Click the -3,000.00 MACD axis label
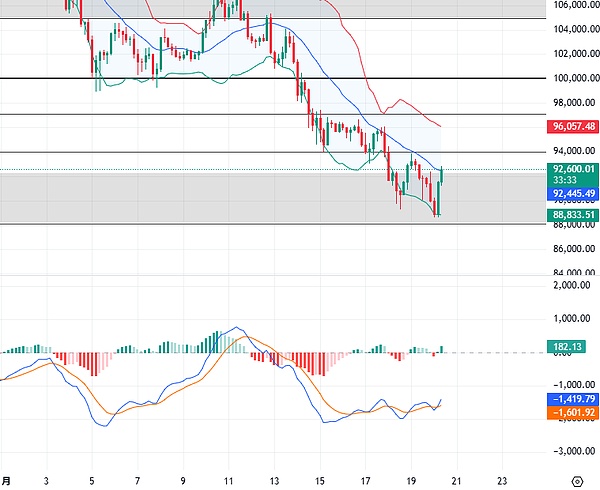This screenshot has width=600, height=490. click(x=573, y=451)
